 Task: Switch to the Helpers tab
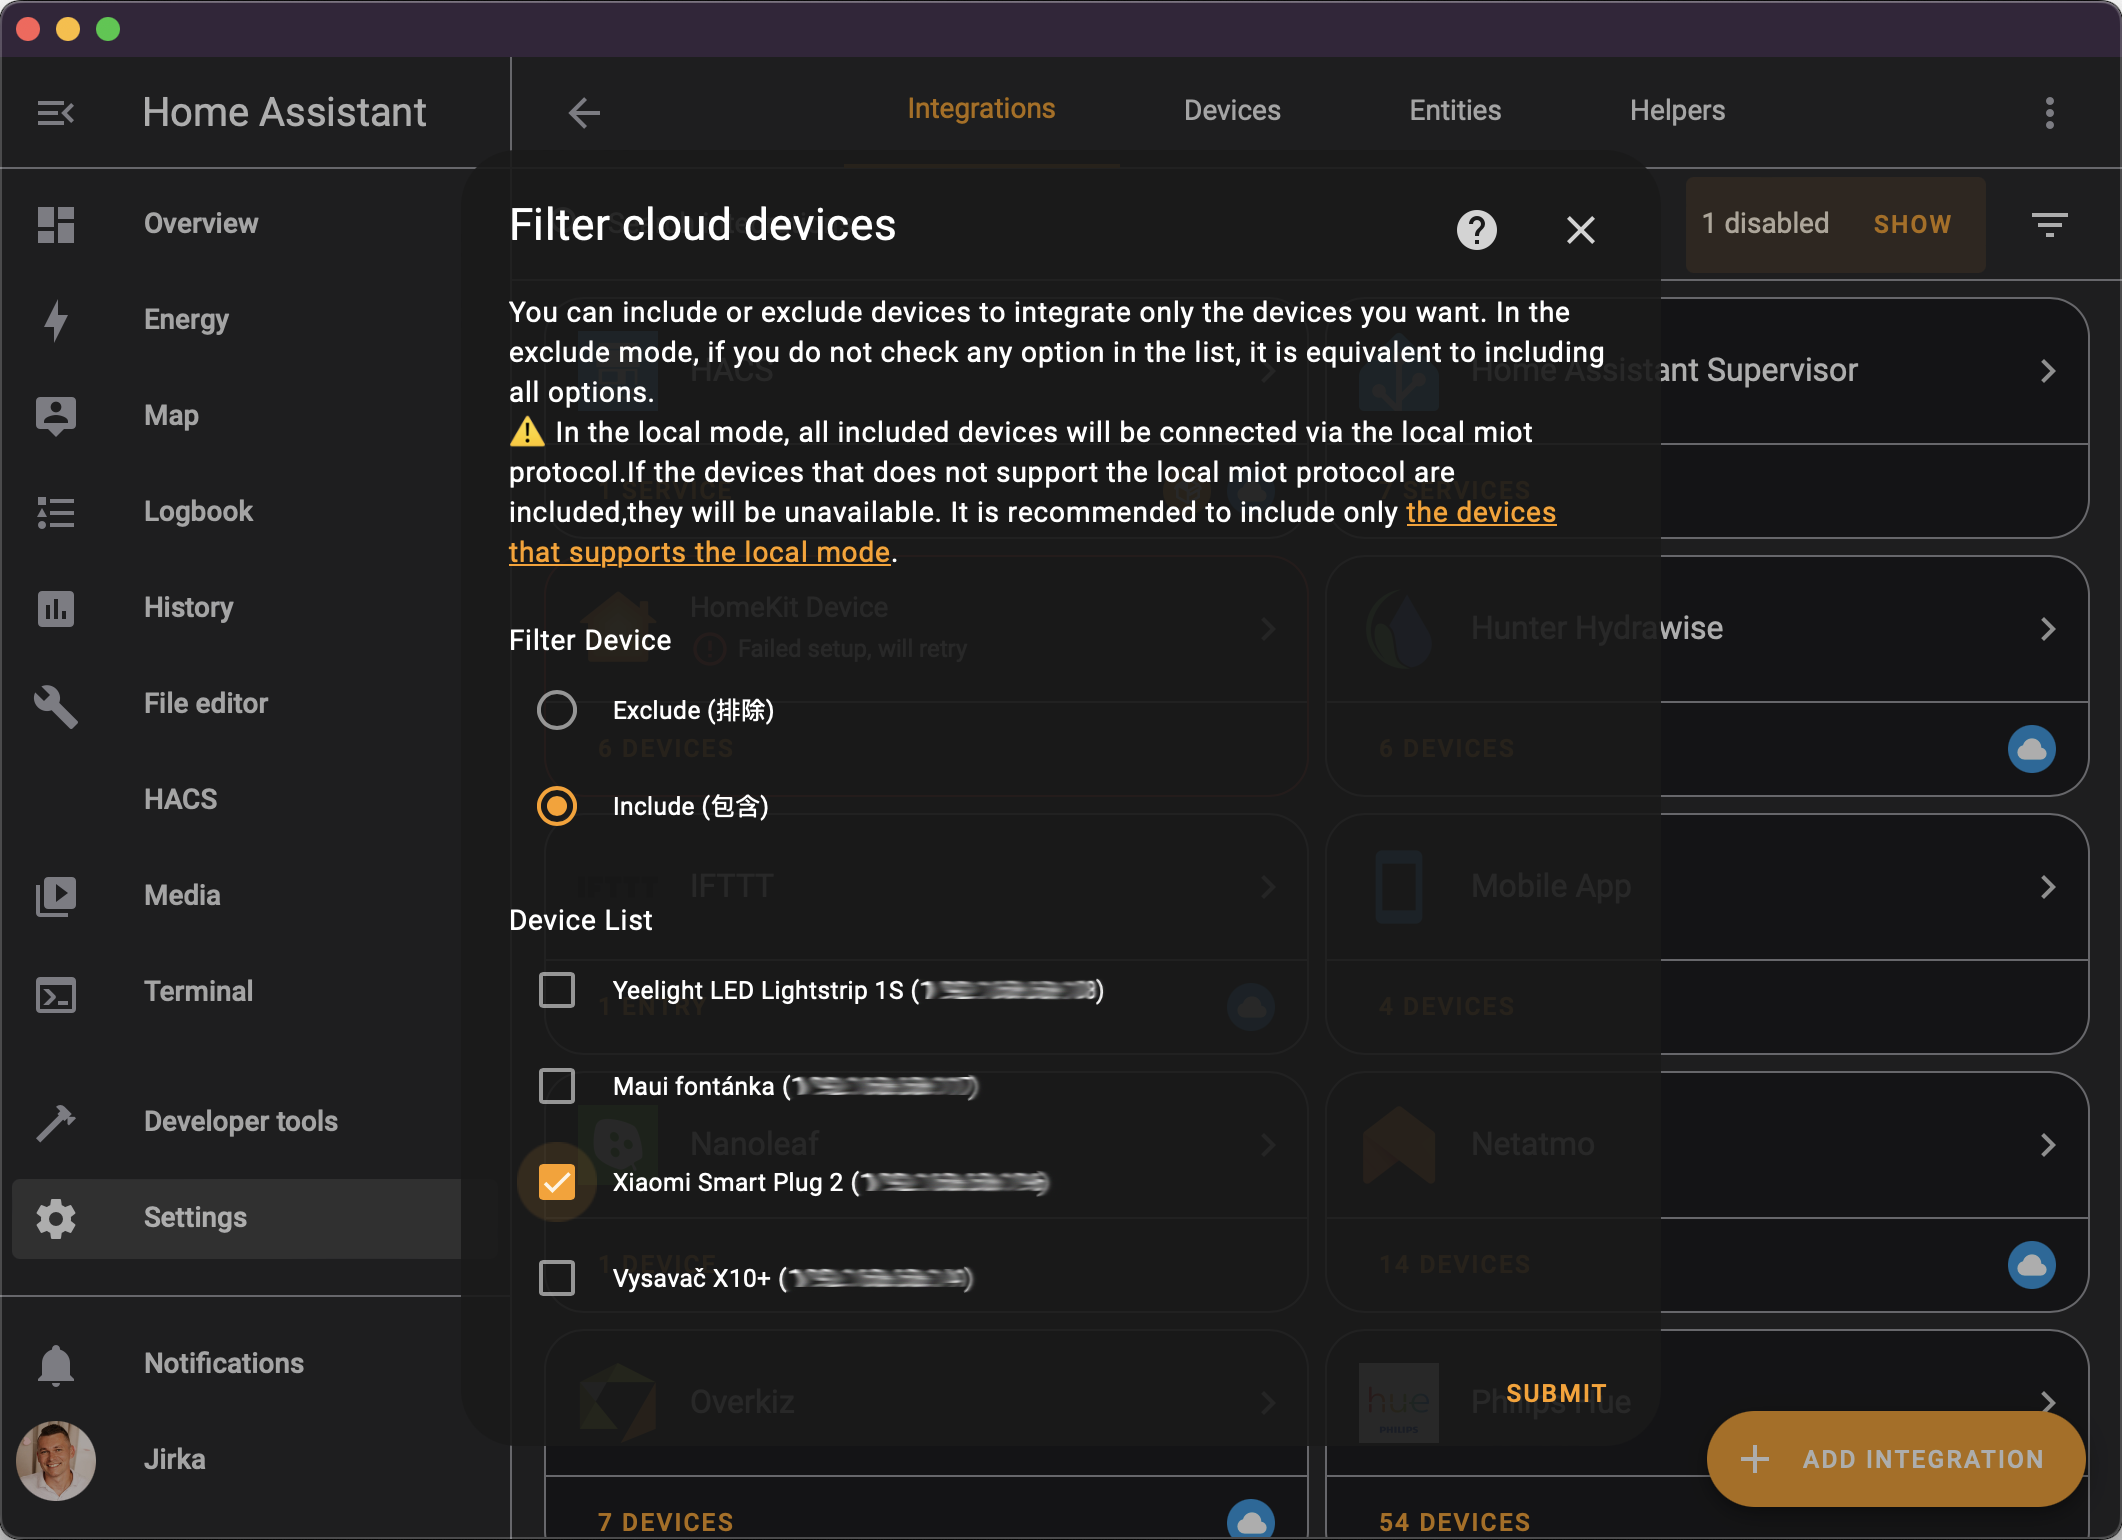click(1677, 111)
